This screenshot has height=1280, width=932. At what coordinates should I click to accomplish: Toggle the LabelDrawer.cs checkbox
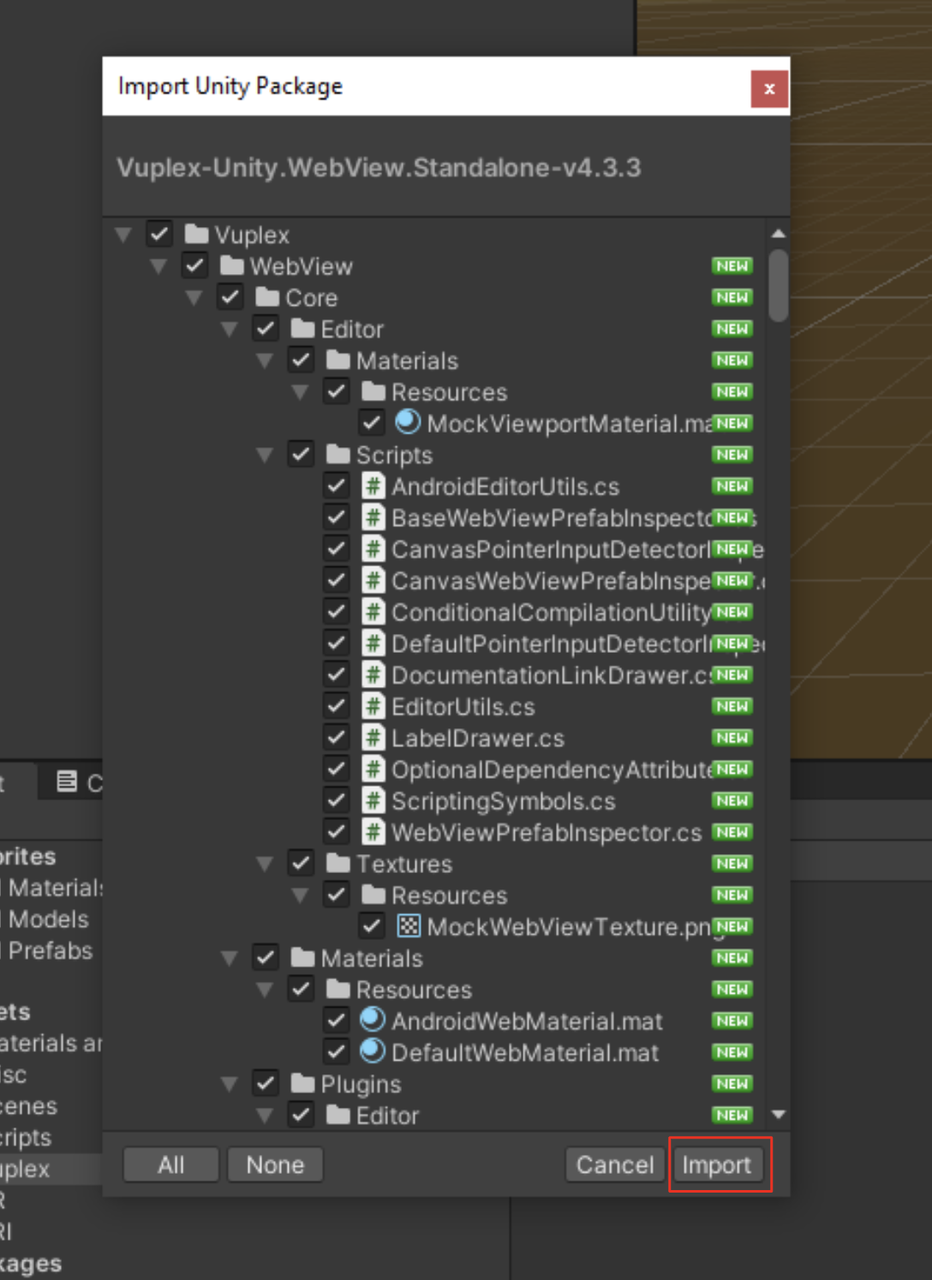click(336, 738)
